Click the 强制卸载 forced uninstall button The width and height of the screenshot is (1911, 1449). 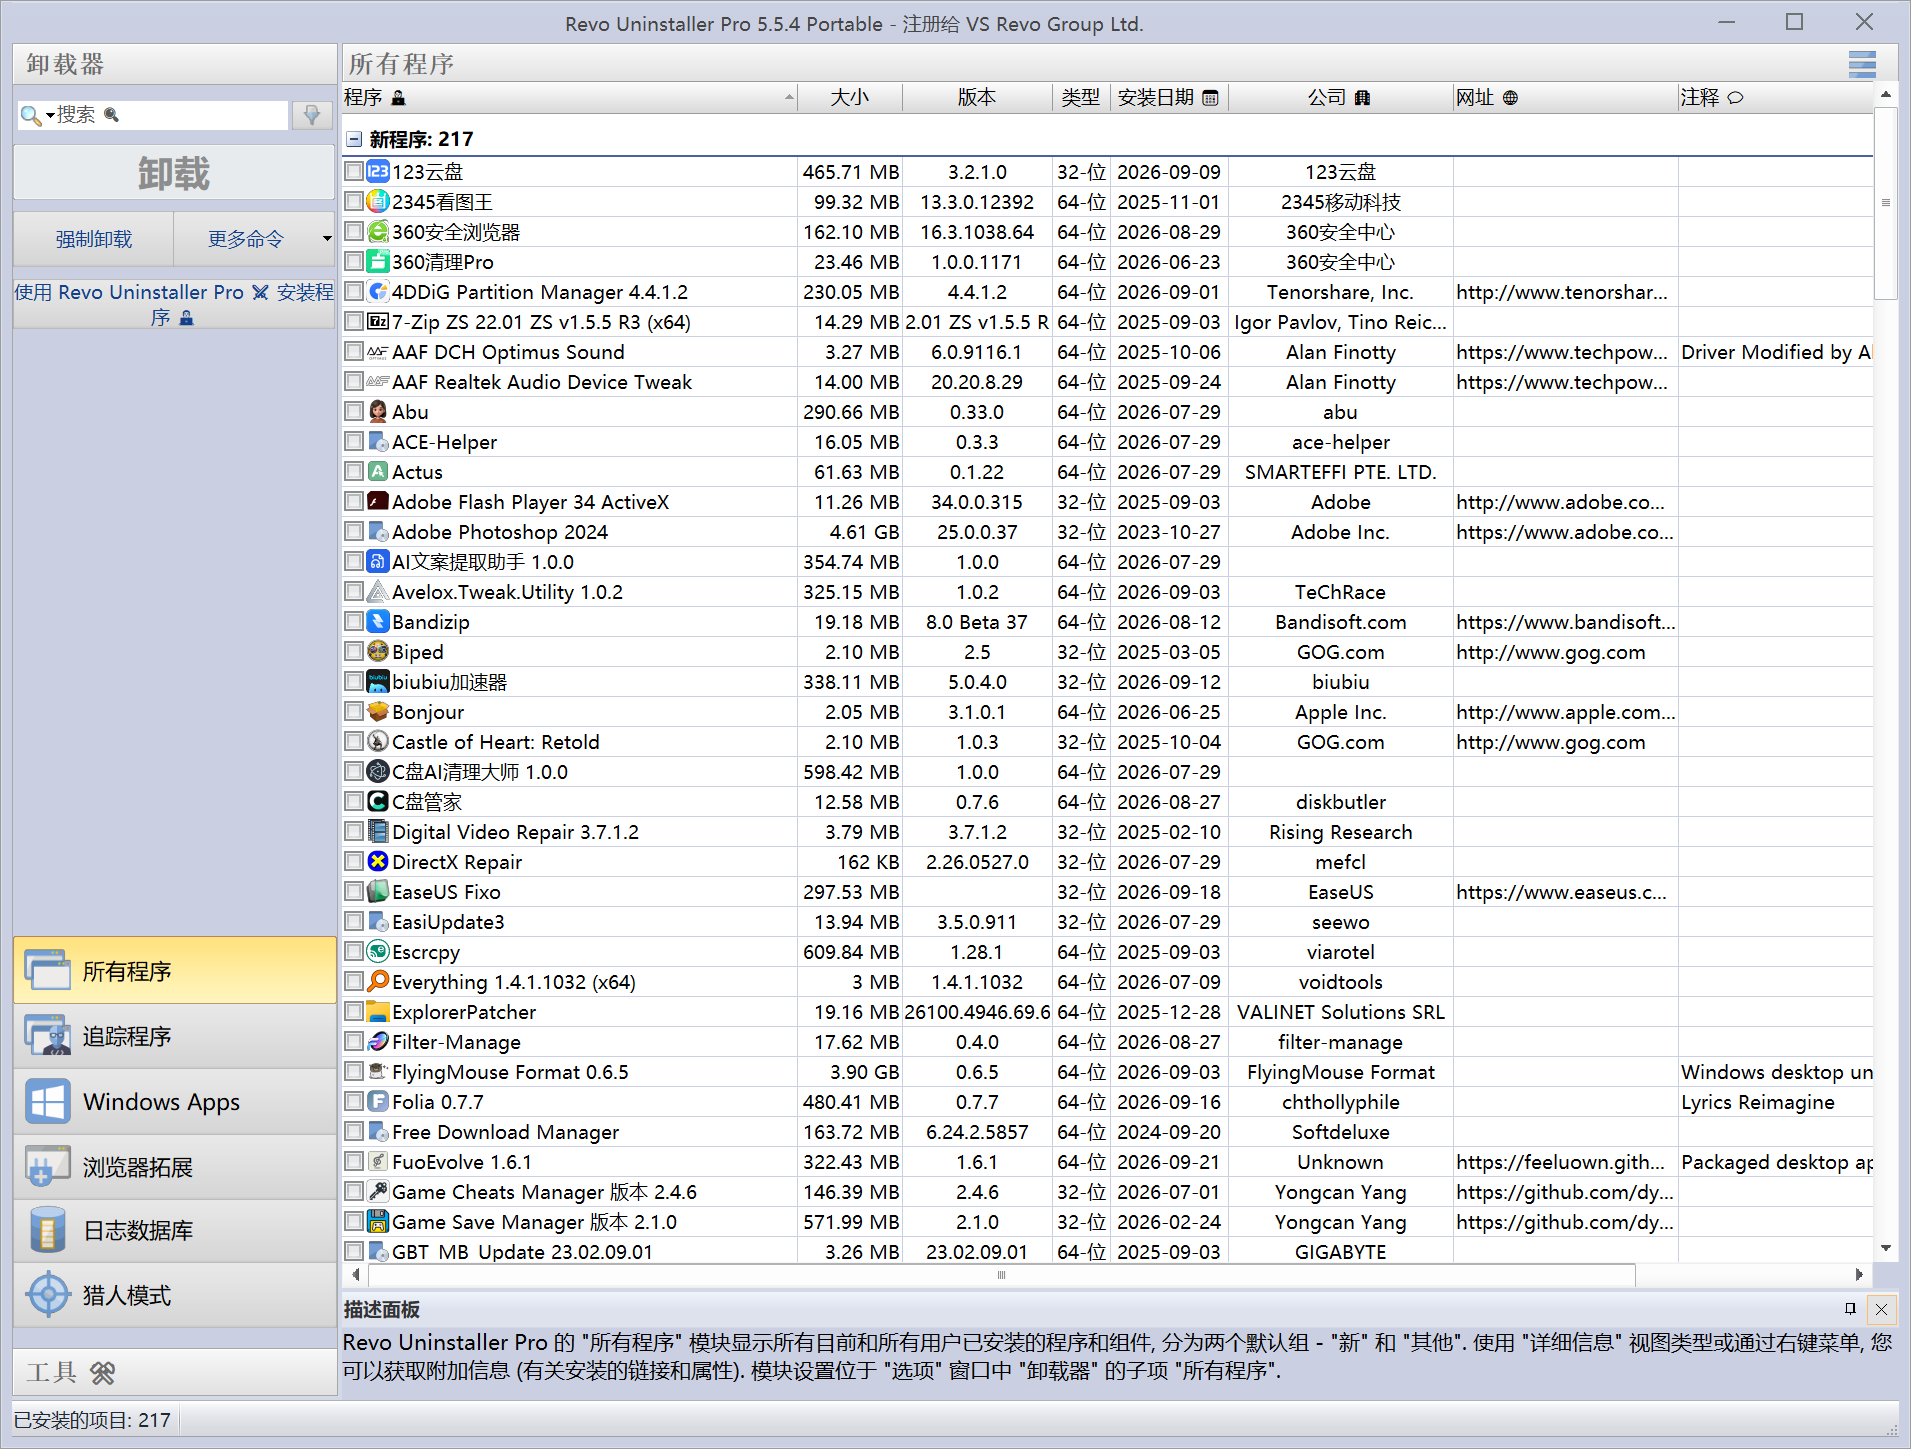[94, 239]
